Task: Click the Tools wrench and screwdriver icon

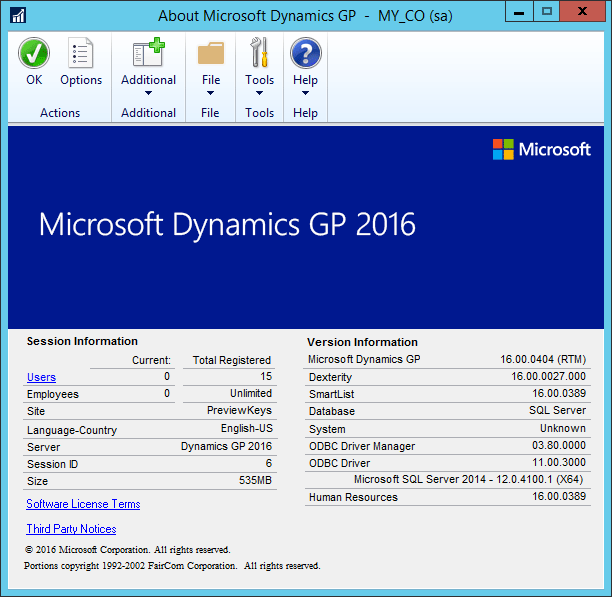Action: pos(259,52)
